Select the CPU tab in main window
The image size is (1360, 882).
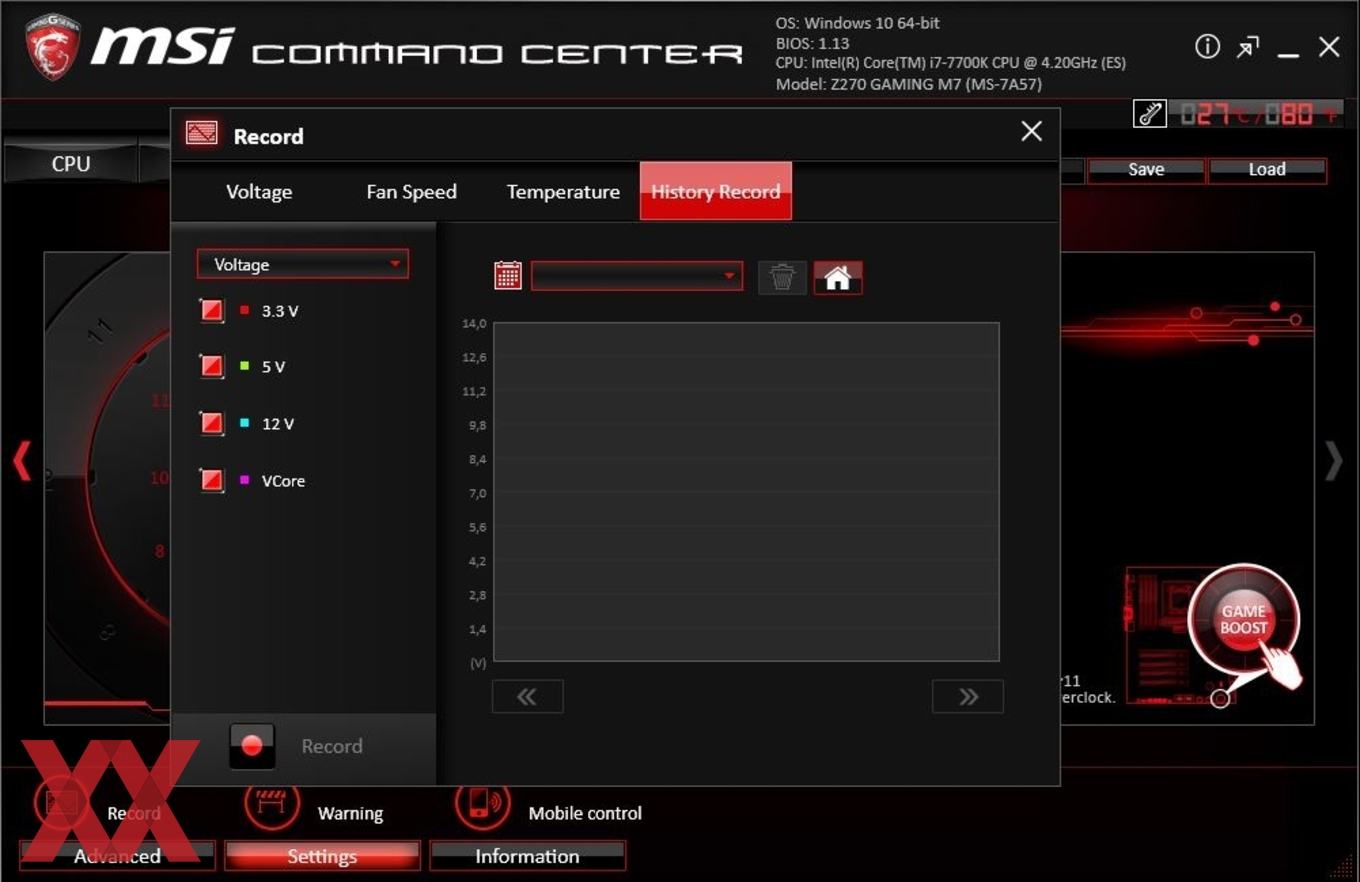pos(71,164)
